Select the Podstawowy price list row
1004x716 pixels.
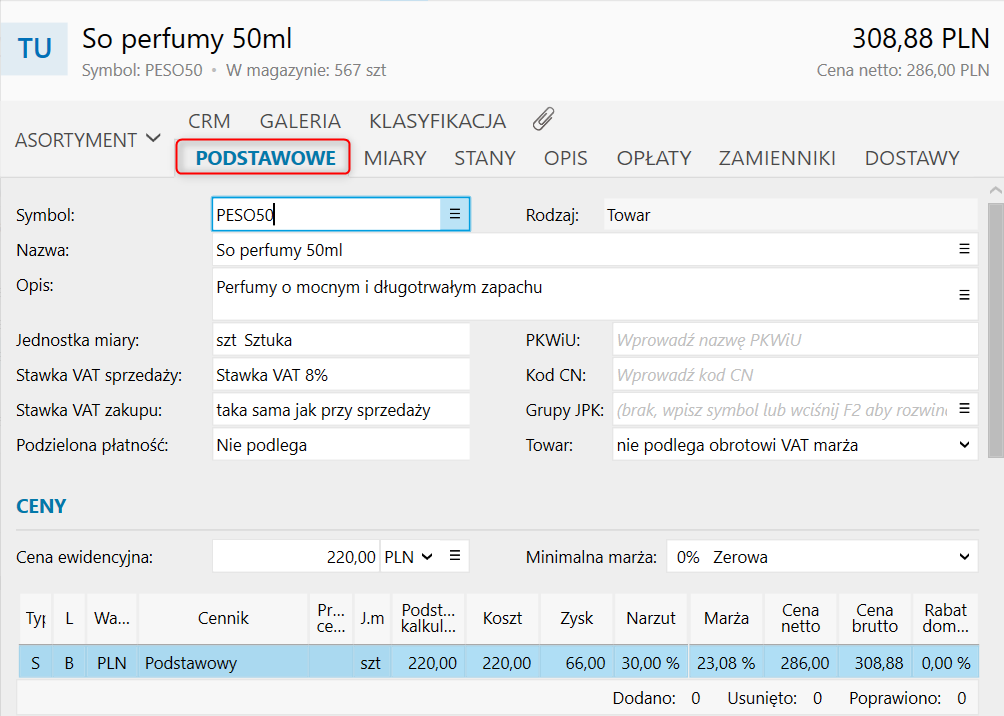223,663
